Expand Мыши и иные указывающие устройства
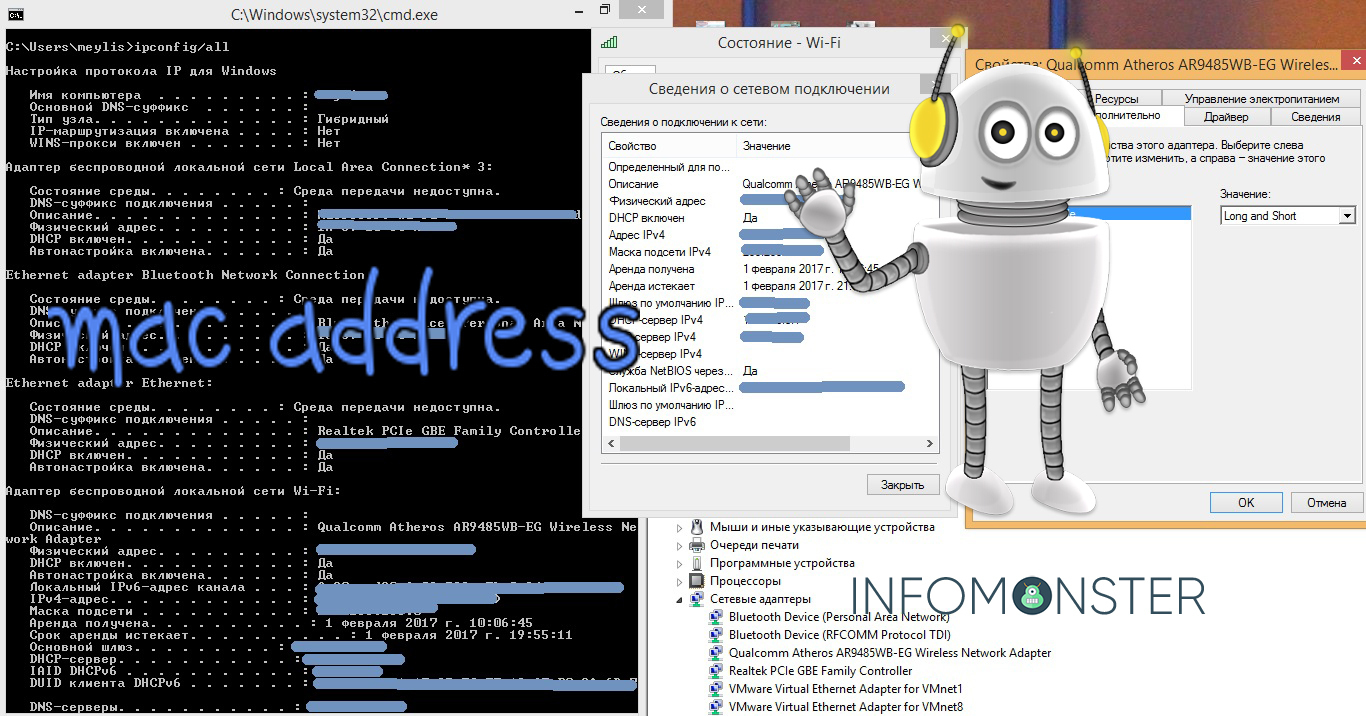The image size is (1366, 716). [680, 528]
